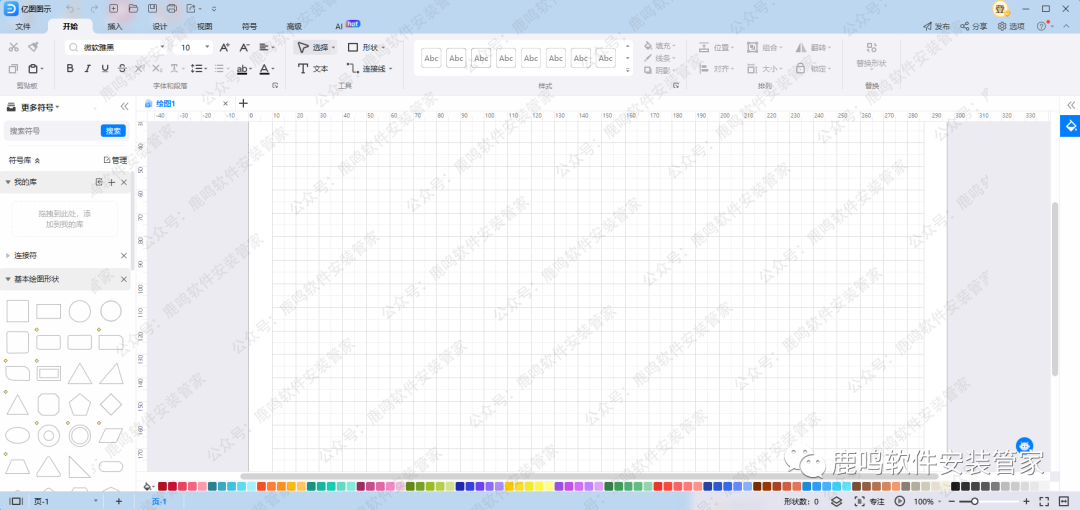Click the Connector (连接线) tool
The image size is (1080, 510).
click(x=368, y=69)
